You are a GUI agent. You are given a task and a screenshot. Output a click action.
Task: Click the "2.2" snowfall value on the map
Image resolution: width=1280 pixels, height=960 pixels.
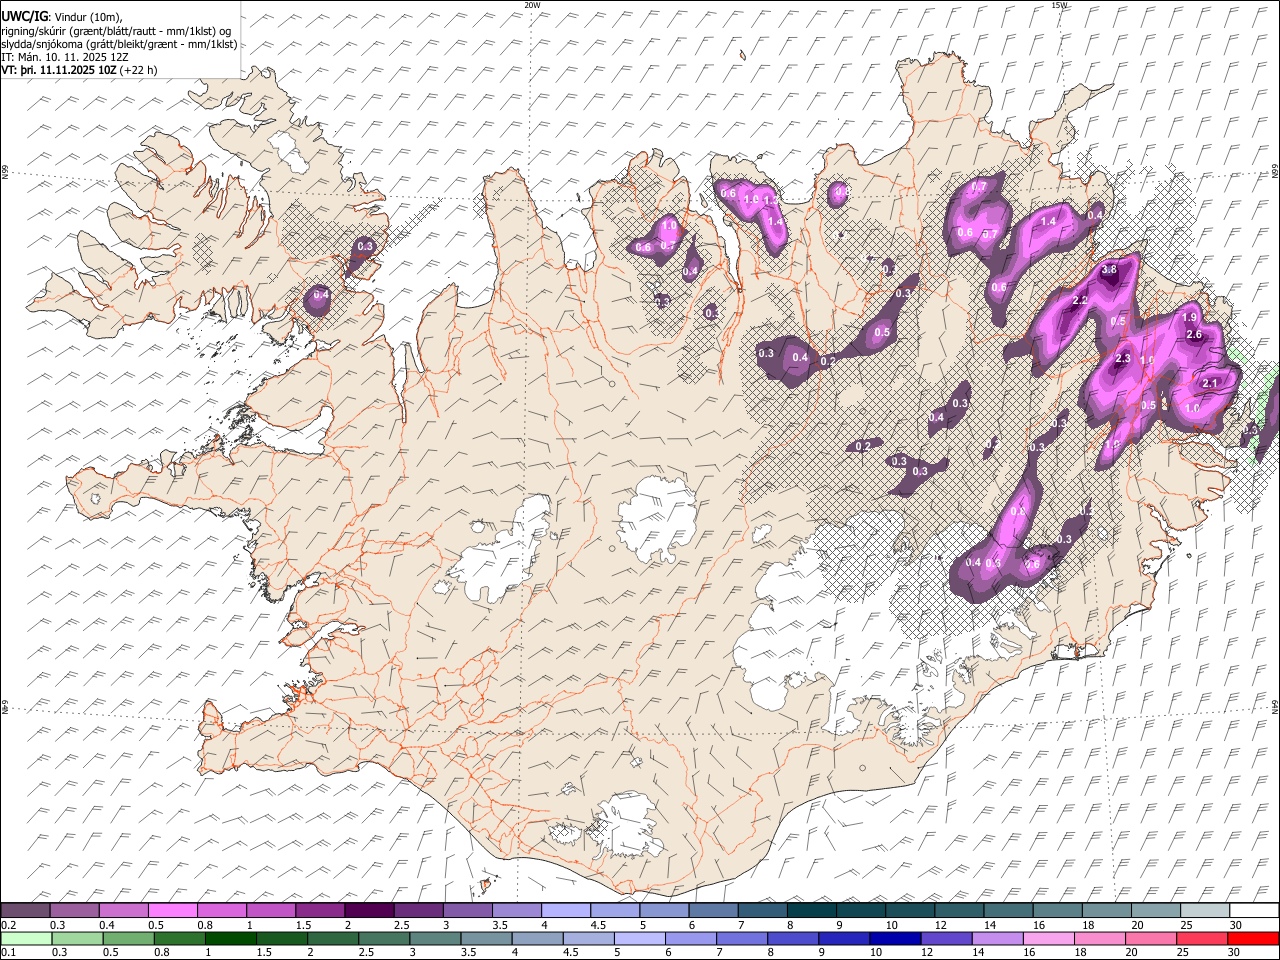1080,300
